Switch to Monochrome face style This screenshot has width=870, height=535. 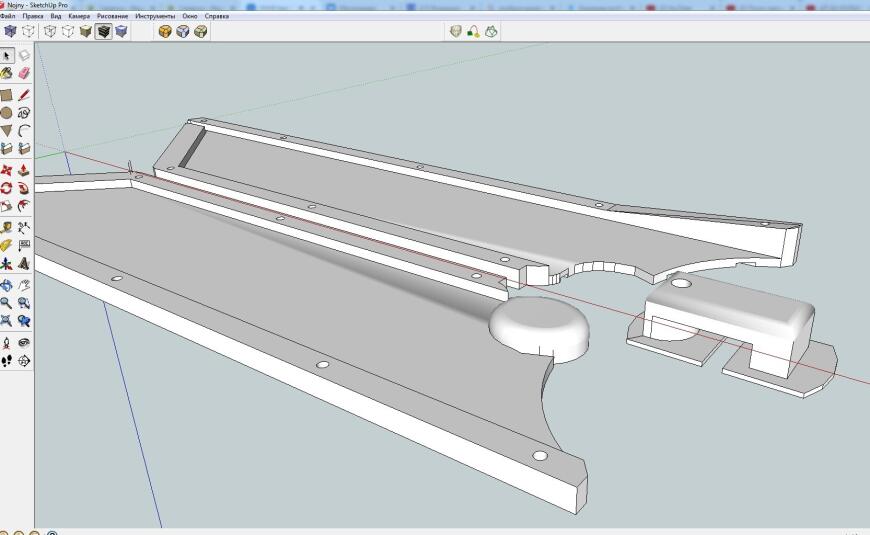click(121, 31)
